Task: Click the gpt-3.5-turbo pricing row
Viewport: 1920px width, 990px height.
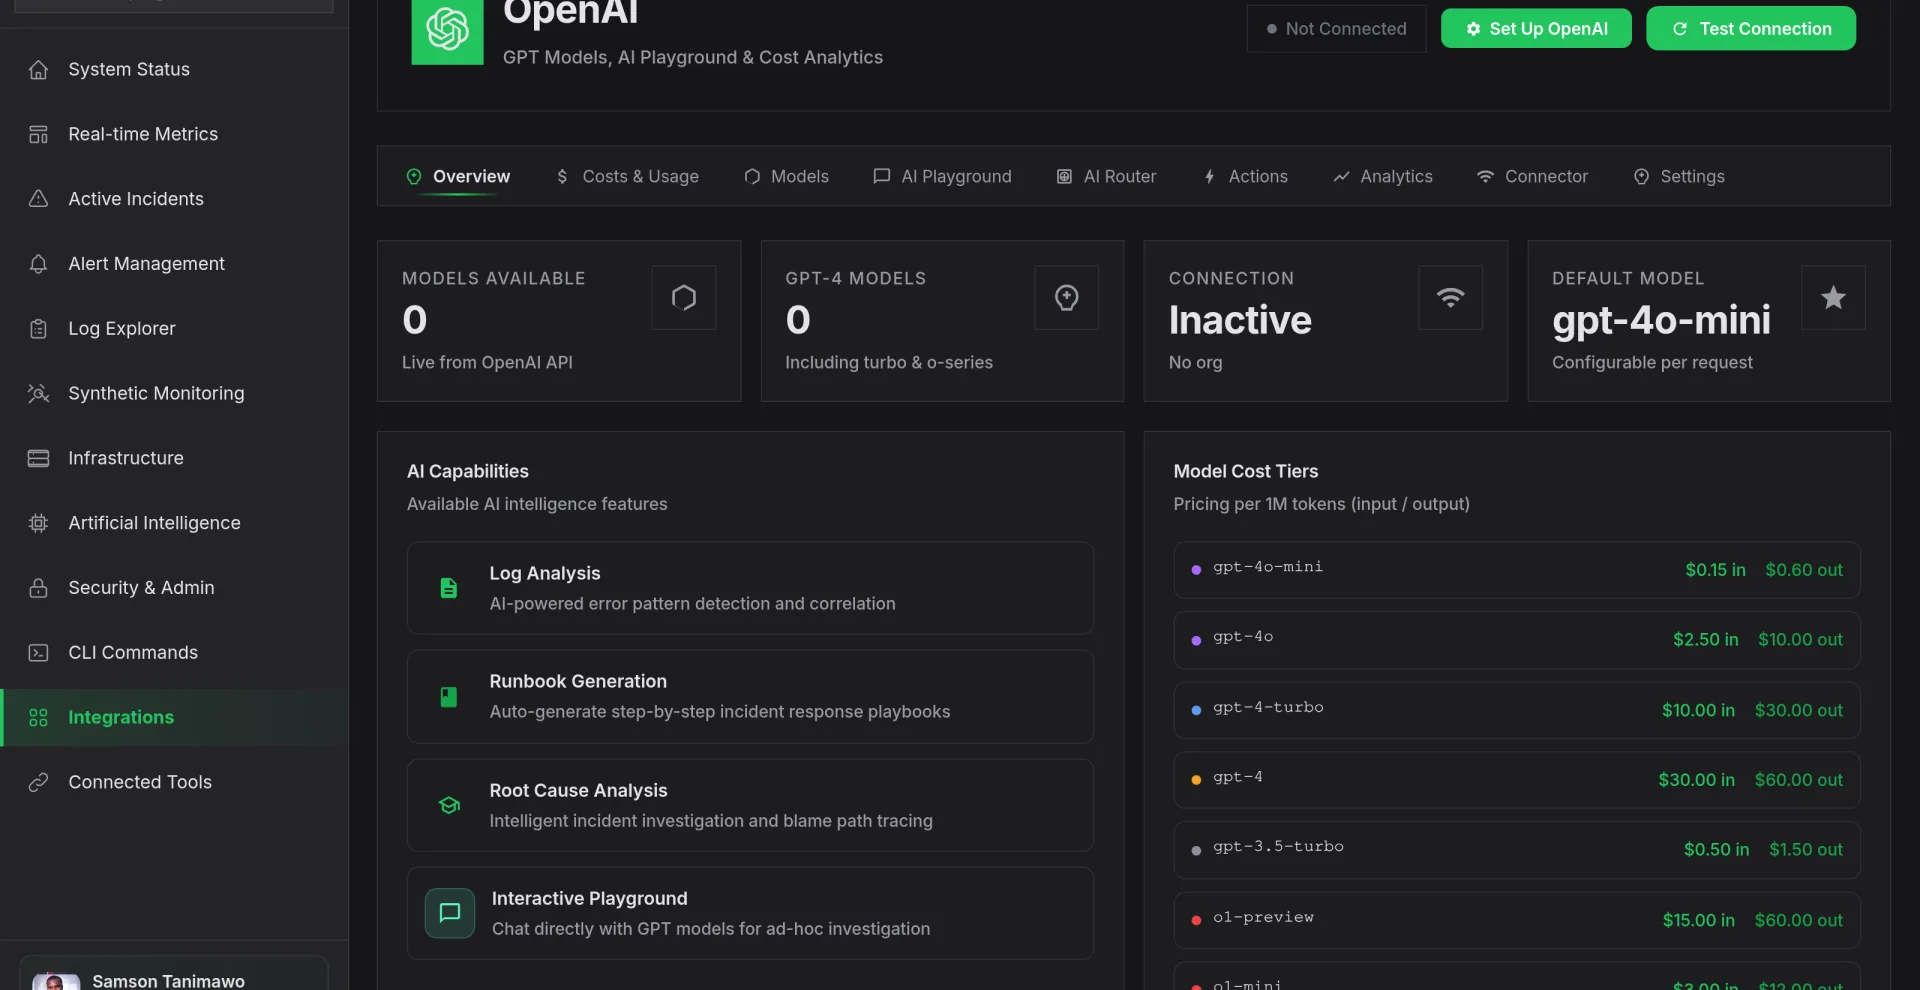Action: pos(1517,850)
